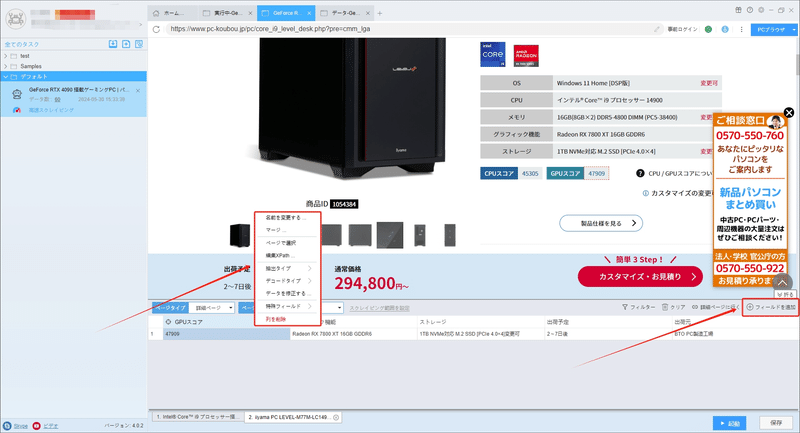The height and width of the screenshot is (433, 800).
Task: Close the active GeForce R... tab
Action: pos(309,13)
